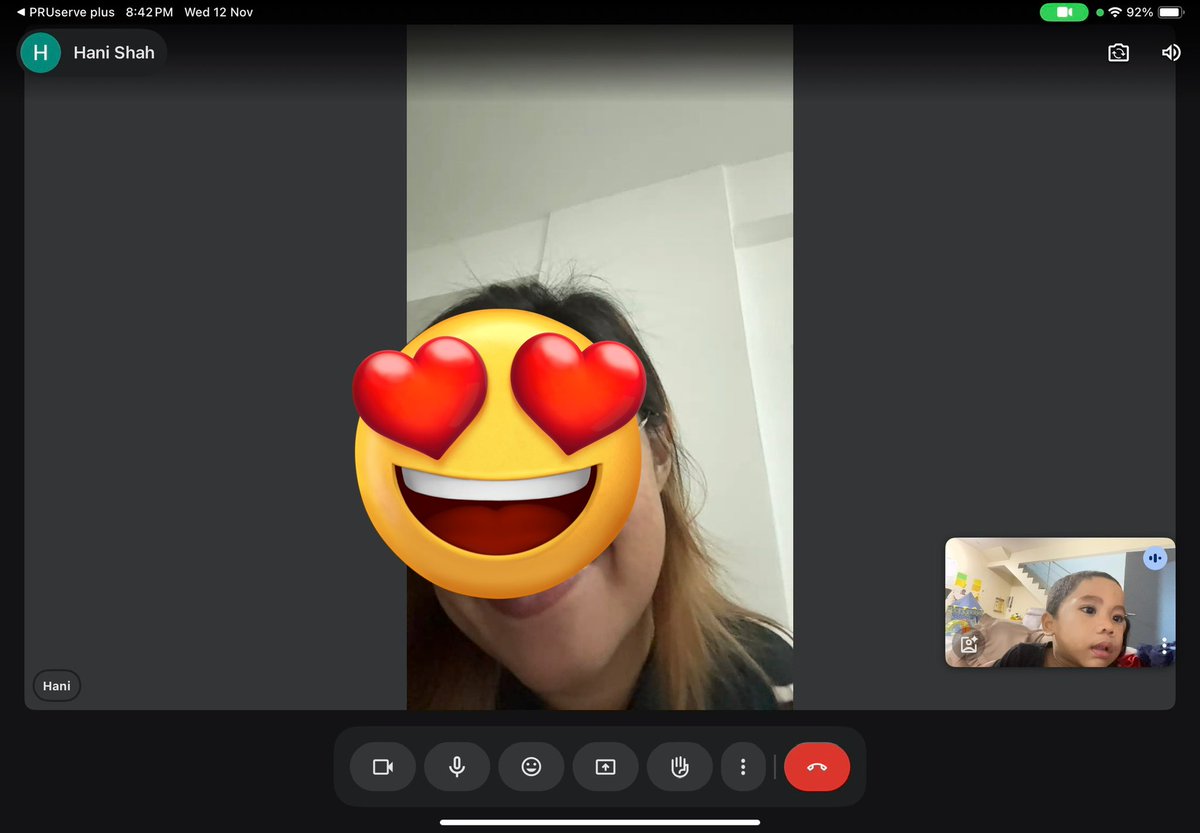Tap the self-view video thumbnail
This screenshot has height=833, width=1200.
[x=1060, y=602]
